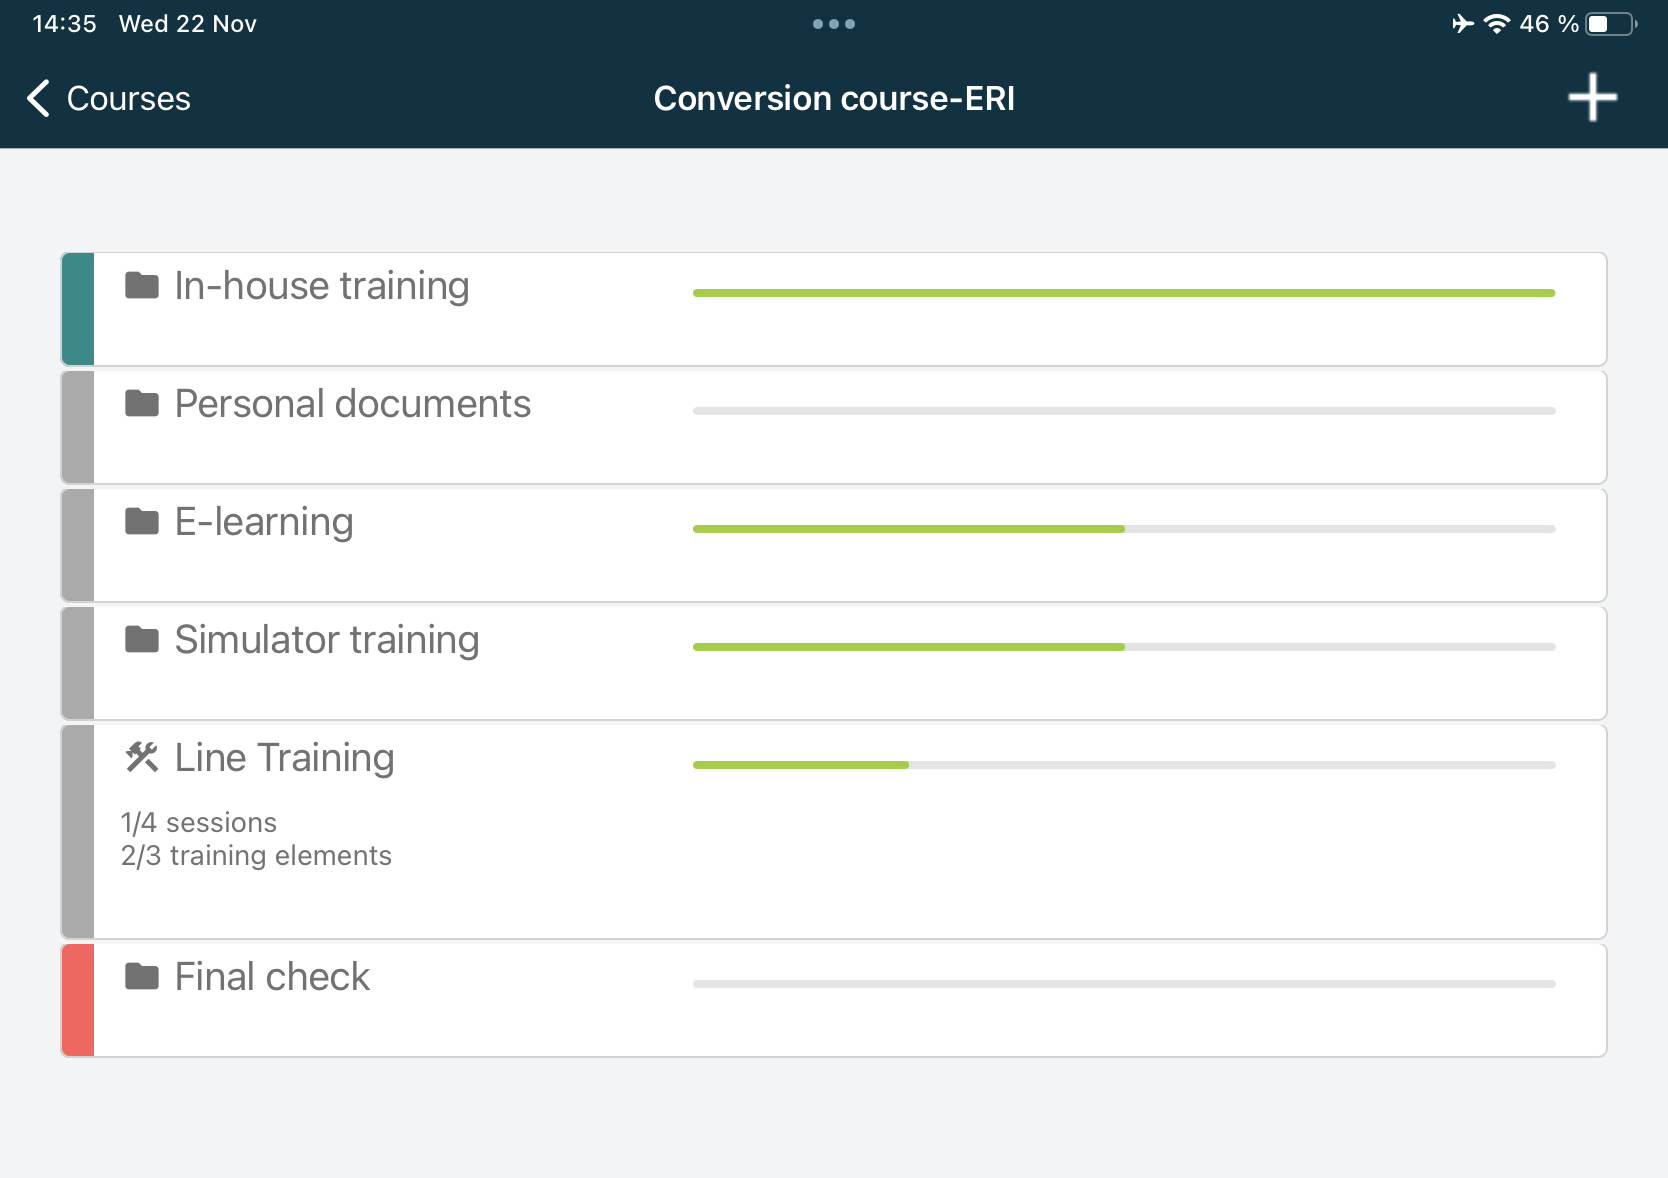Screen dimensions: 1668x1178
Task: Click the Conversion course-ERI page title
Action: [834, 98]
